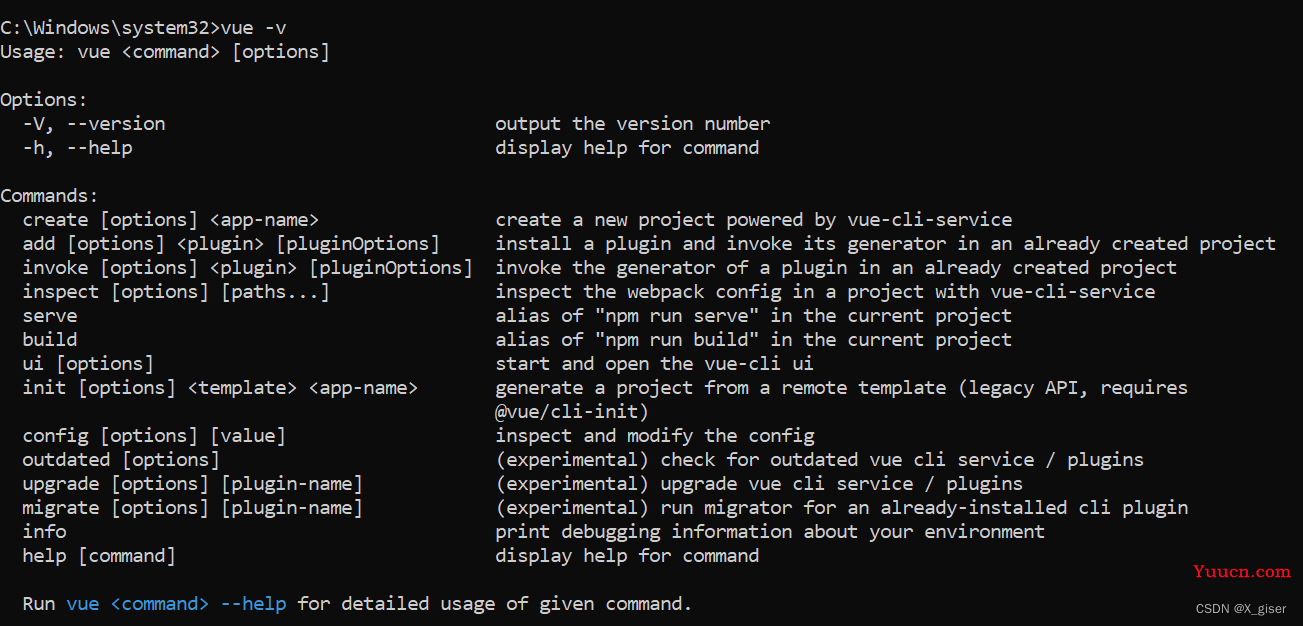Click the "build" command entry
Viewport: 1303px width, 626px height.
(x=50, y=340)
